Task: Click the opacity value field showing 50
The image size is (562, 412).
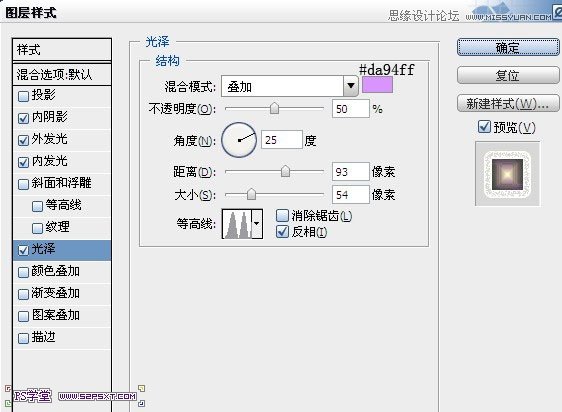Action: [351, 109]
